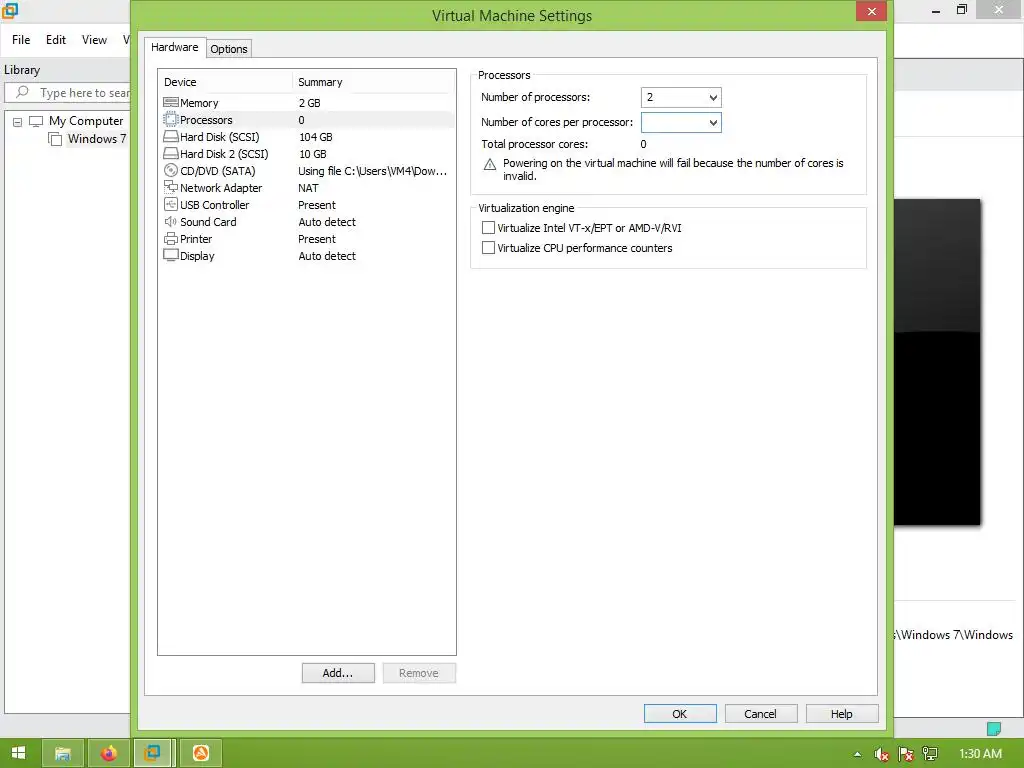Click the USB Controller icon
The height and width of the screenshot is (768, 1024).
(x=170, y=204)
